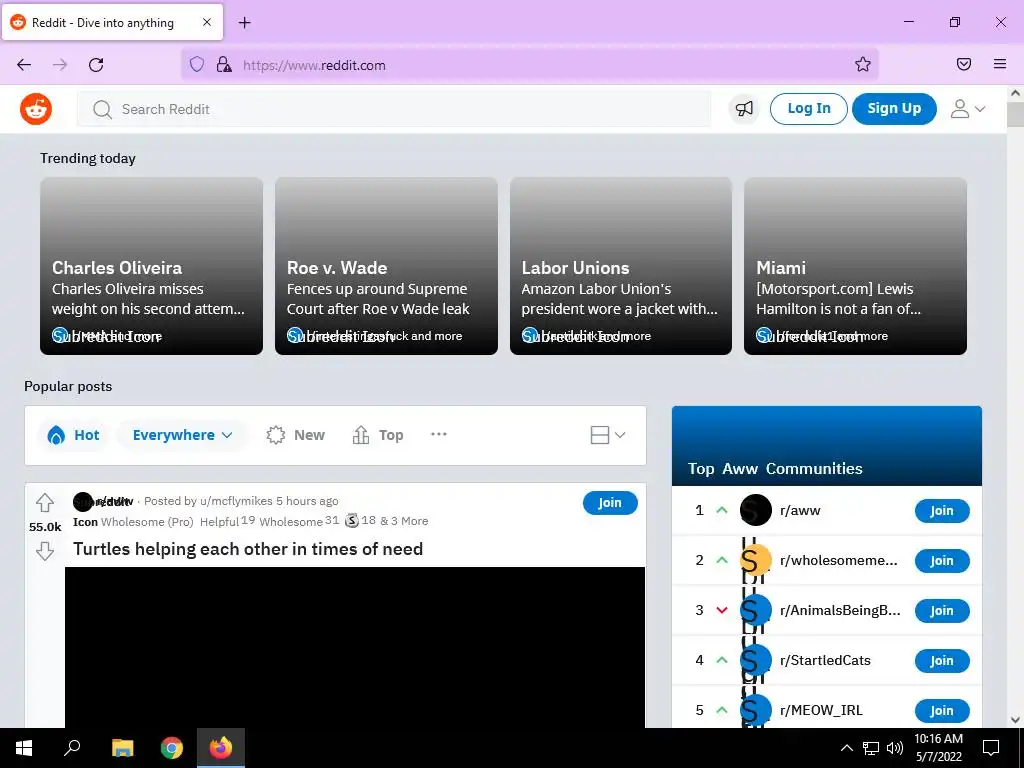The width and height of the screenshot is (1024, 768).
Task: Click tracking protection shield icon
Action: tap(197, 65)
